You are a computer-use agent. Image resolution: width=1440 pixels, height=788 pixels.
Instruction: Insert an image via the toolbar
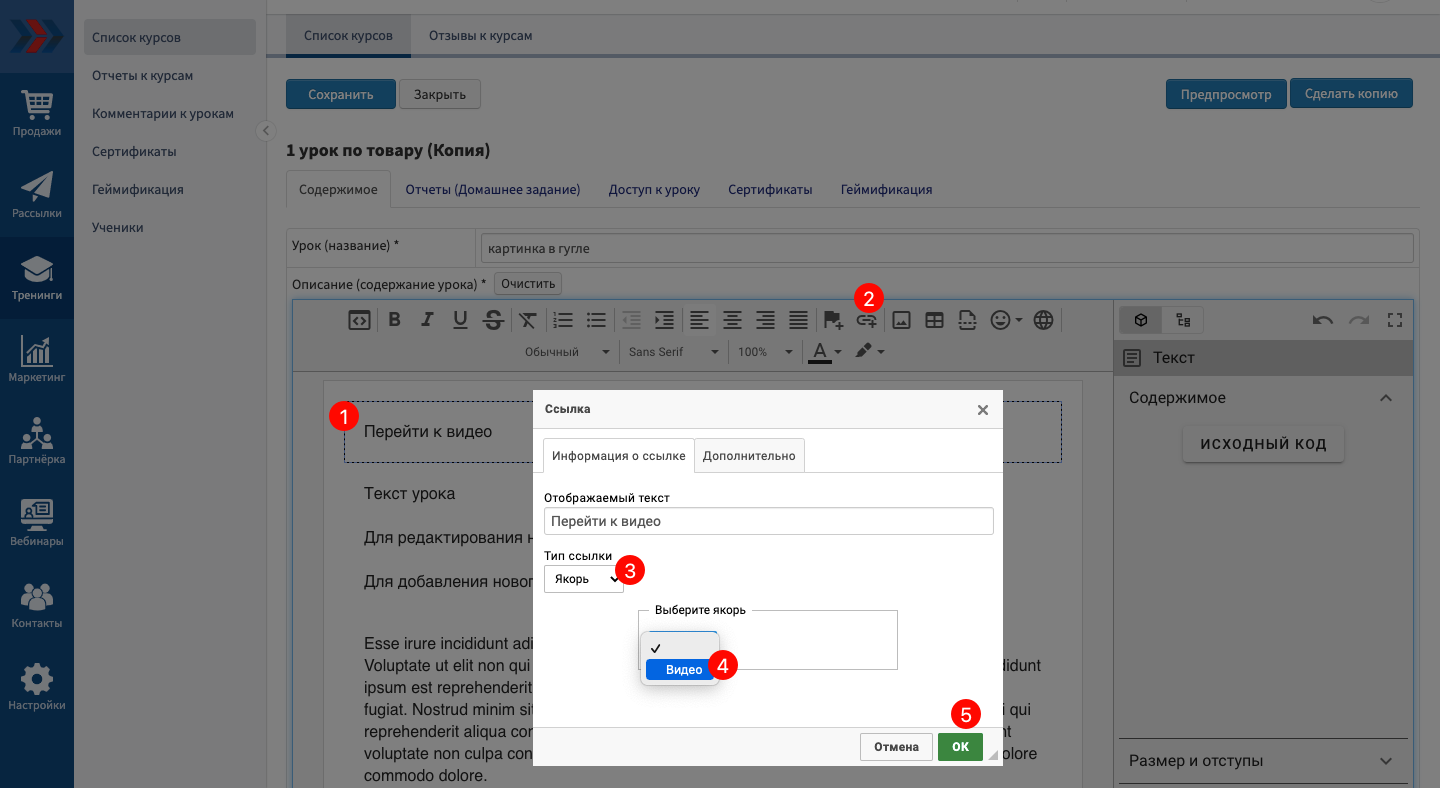pyautogui.click(x=901, y=320)
